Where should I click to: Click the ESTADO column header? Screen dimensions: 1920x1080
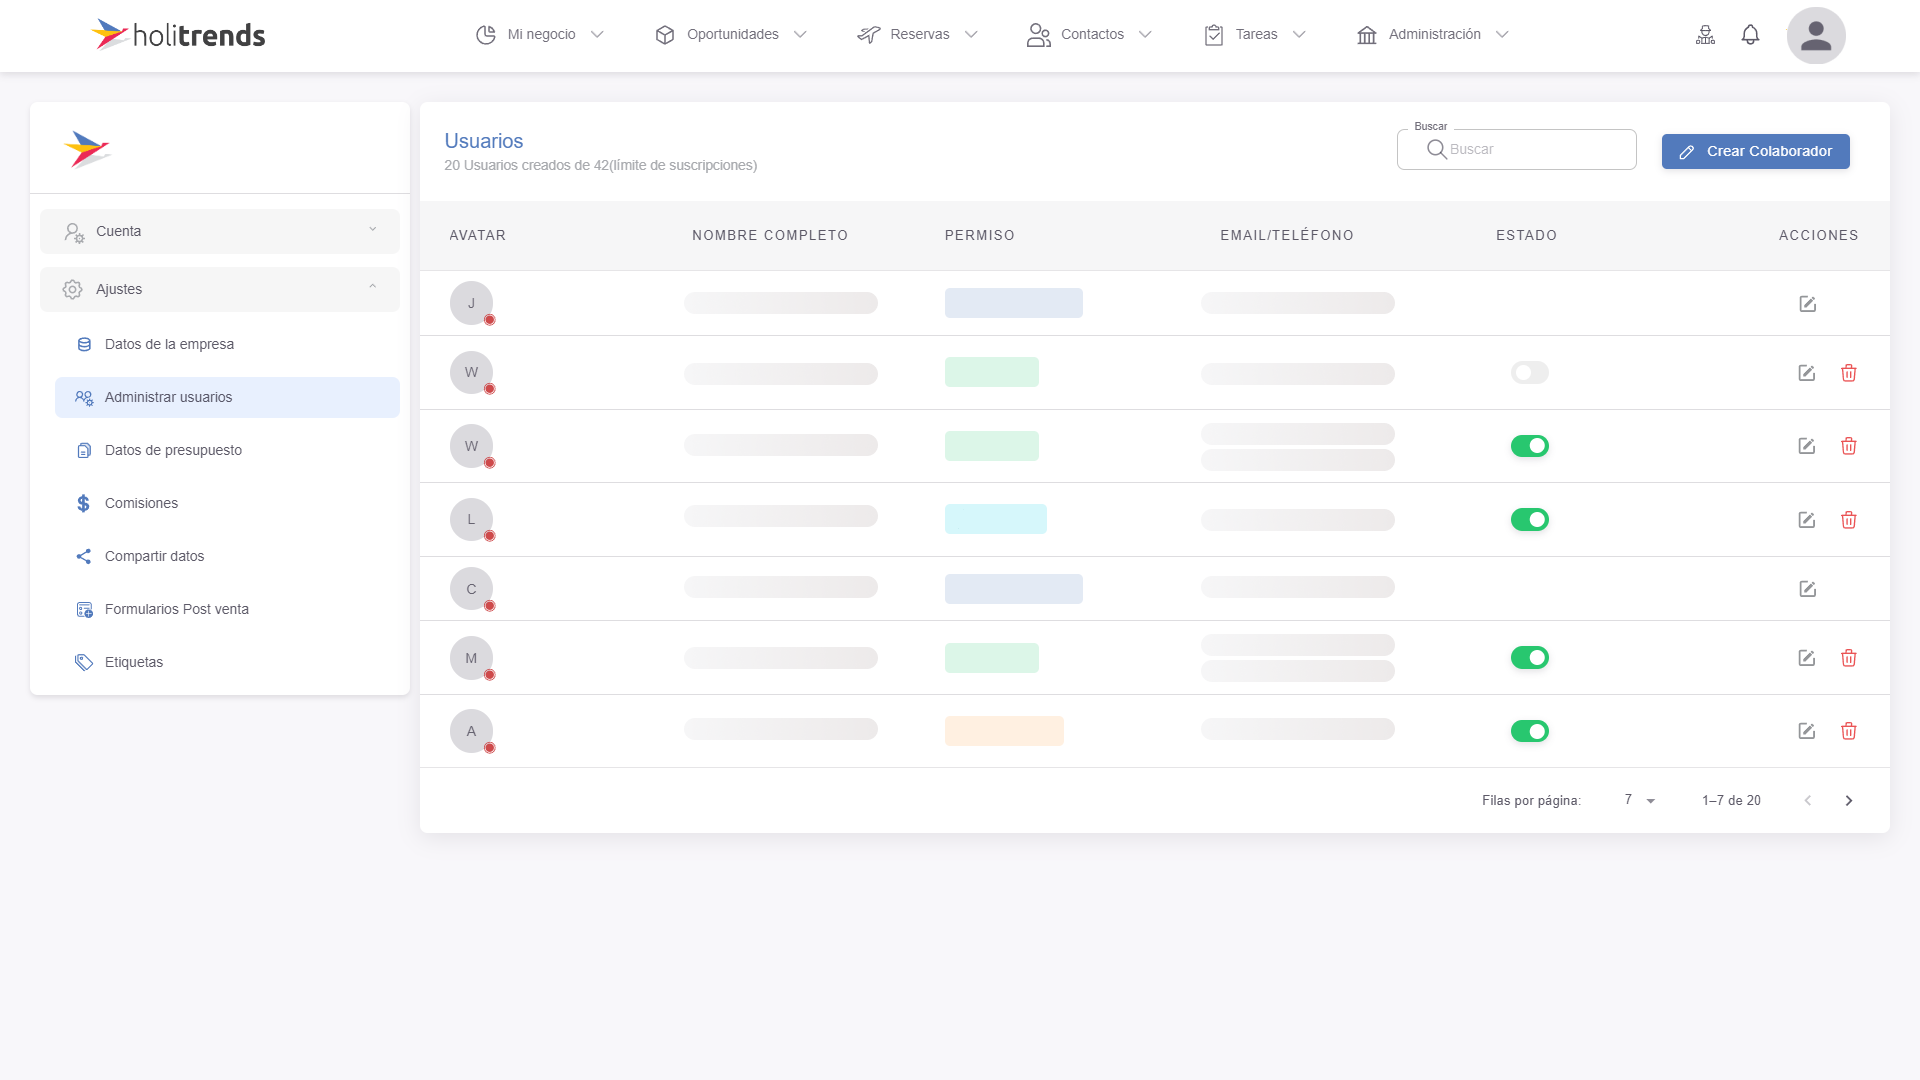pyautogui.click(x=1527, y=235)
